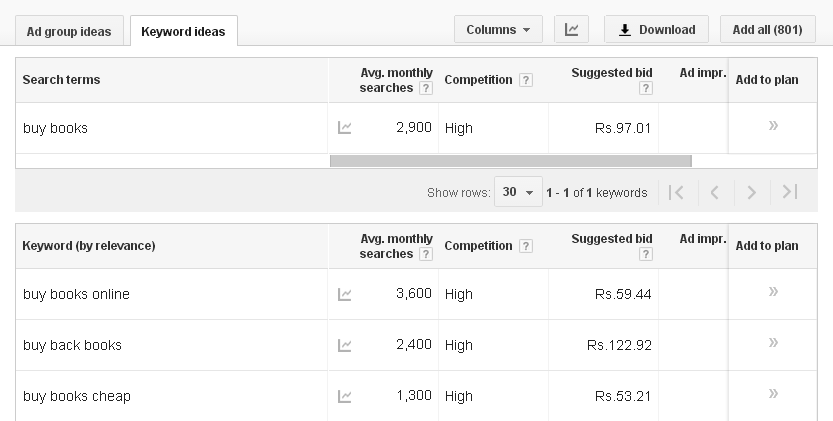Click the horizontal scrollbar in search terms table
This screenshot has width=833, height=421.
point(510,161)
